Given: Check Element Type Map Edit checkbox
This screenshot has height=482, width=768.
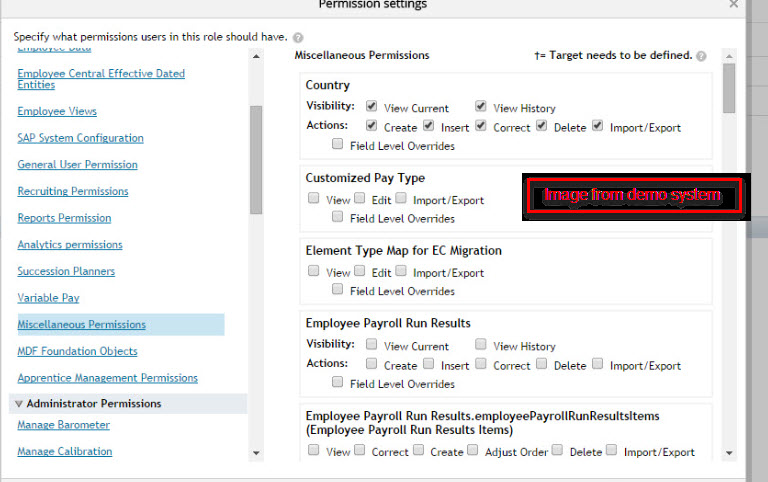Looking at the screenshot, I should pyautogui.click(x=360, y=270).
